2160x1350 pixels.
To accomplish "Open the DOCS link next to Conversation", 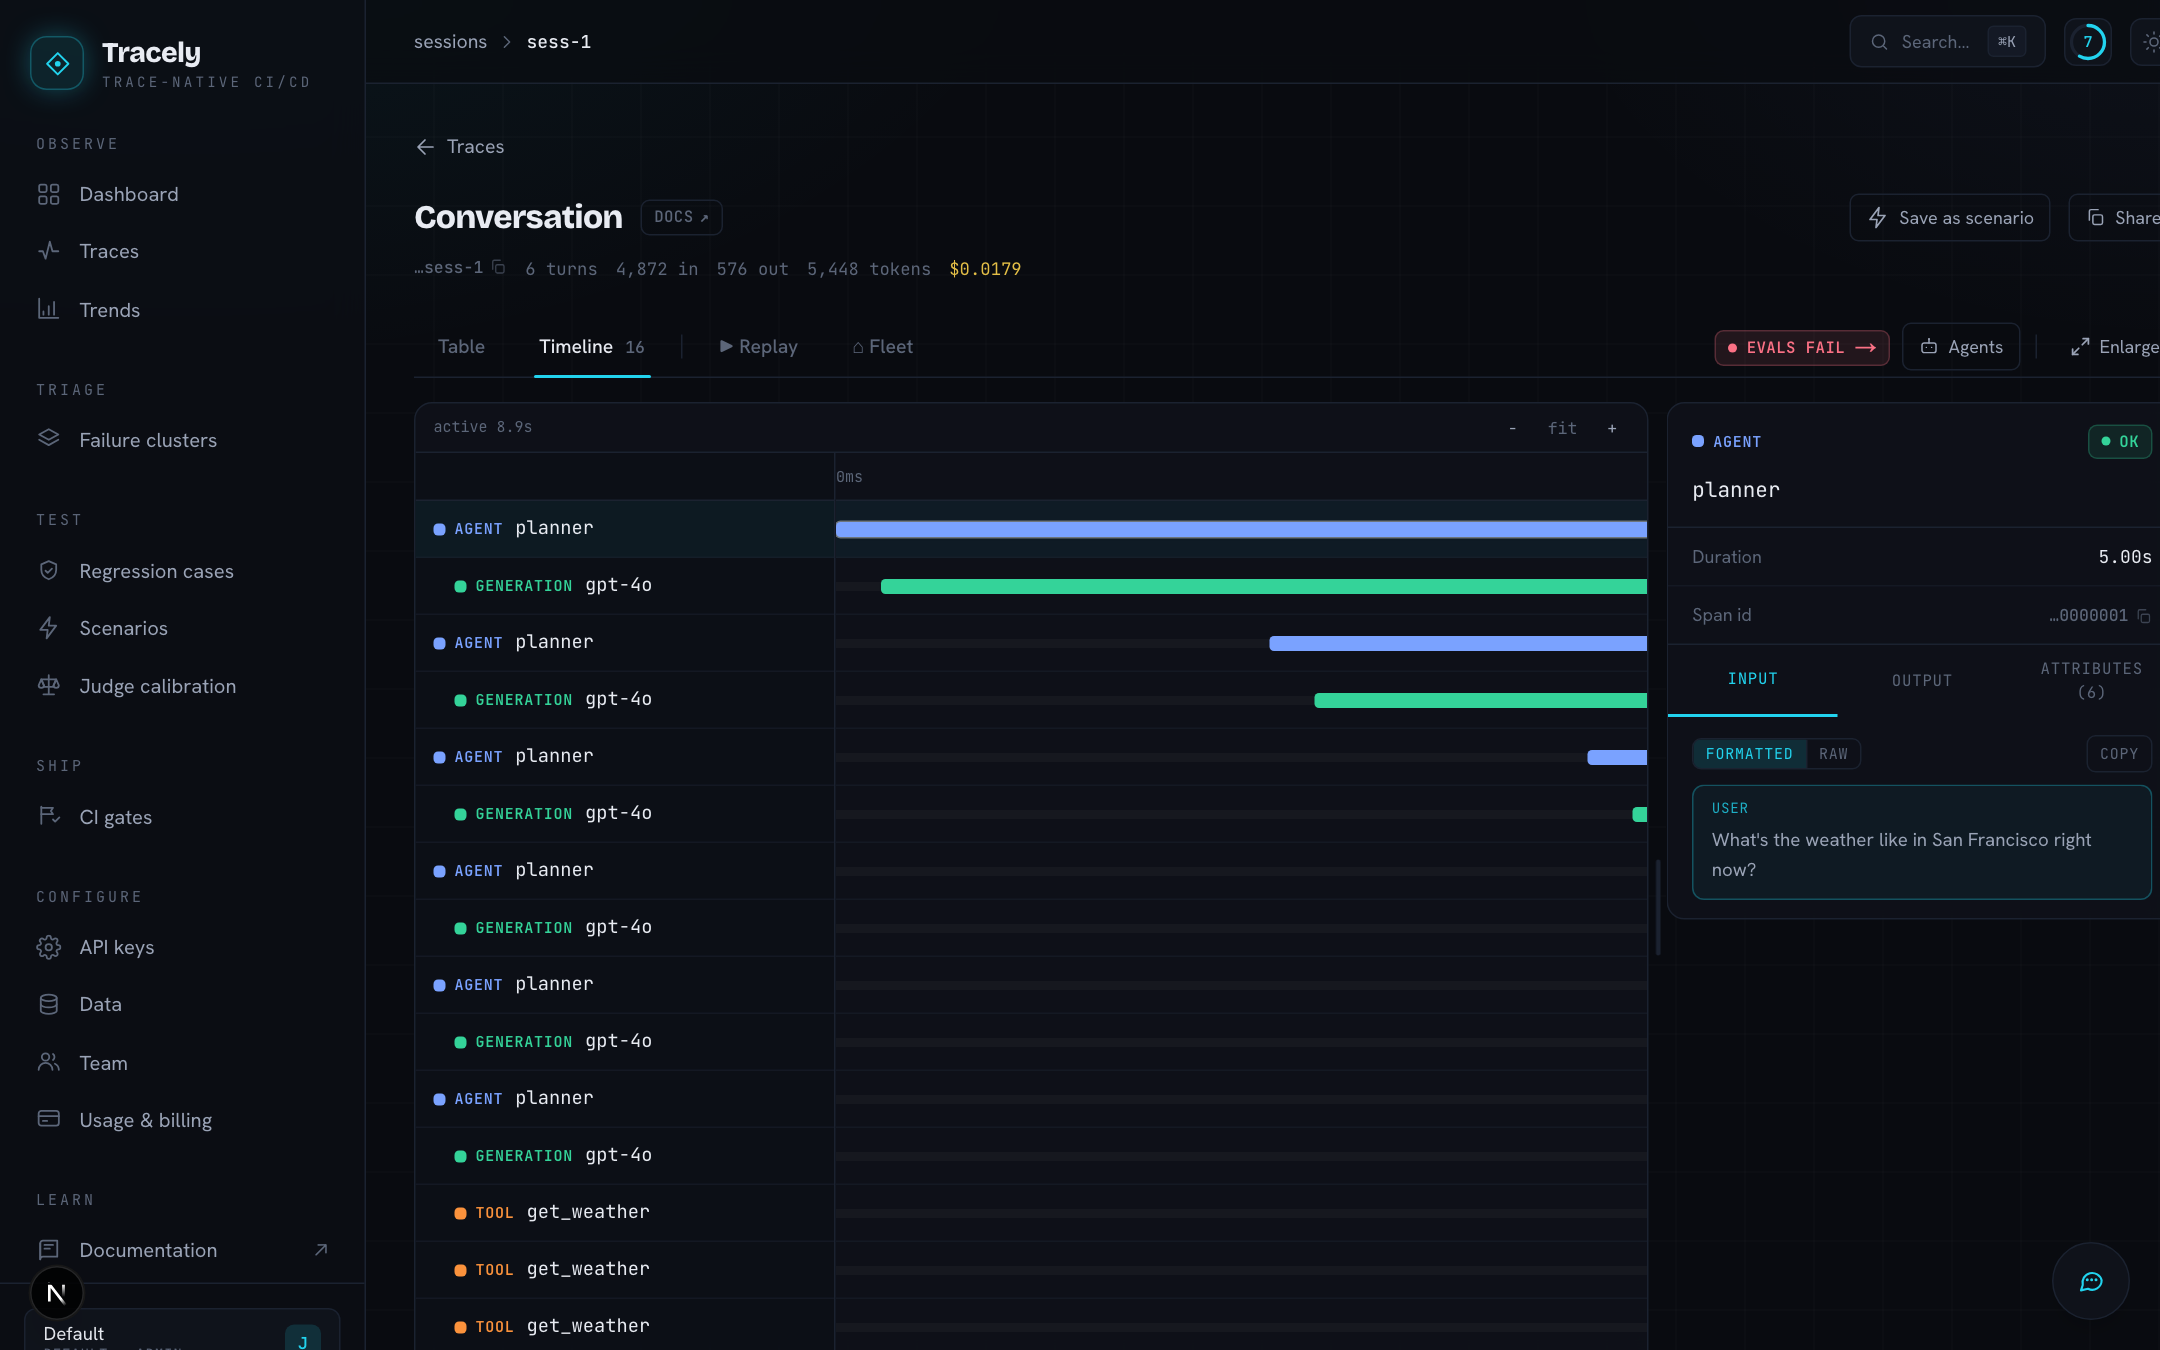I will (x=681, y=217).
